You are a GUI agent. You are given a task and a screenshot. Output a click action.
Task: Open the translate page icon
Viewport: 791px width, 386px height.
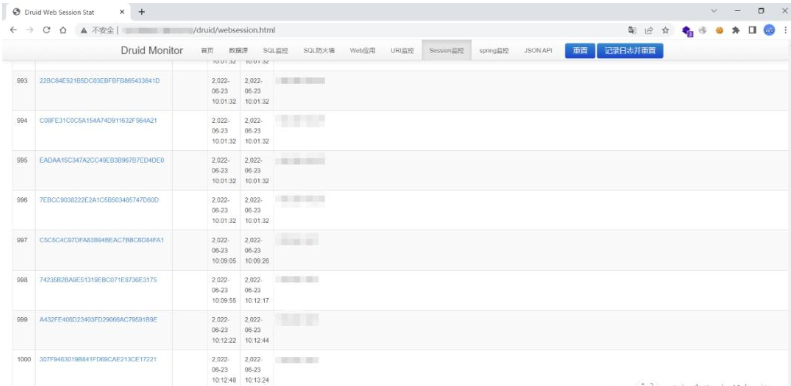632,30
